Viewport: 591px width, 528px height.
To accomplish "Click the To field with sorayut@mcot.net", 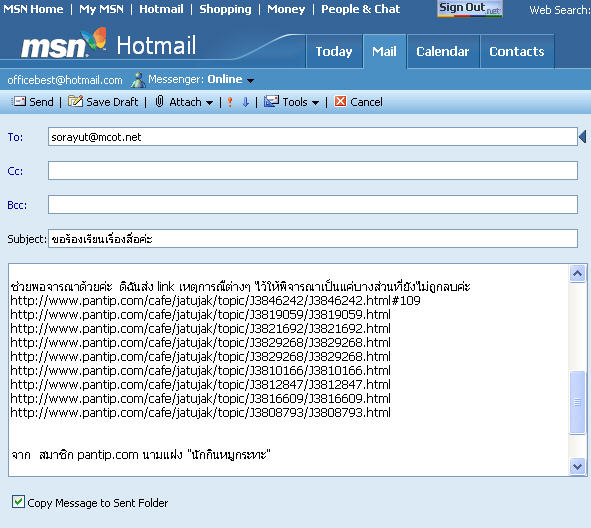I will [x=312, y=136].
